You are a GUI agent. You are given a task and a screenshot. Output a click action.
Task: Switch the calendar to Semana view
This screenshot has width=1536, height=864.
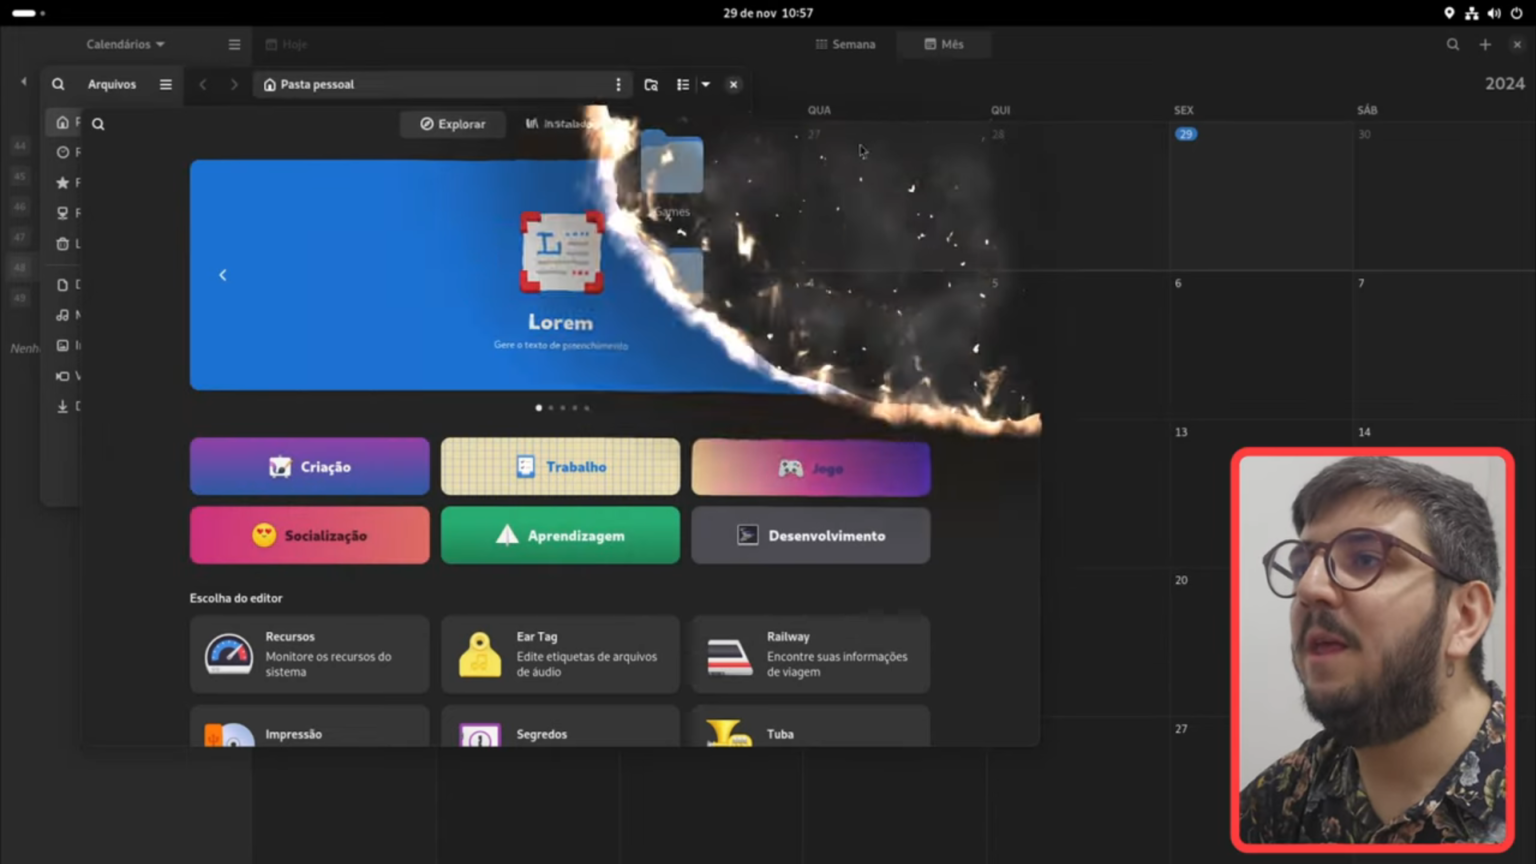point(845,44)
